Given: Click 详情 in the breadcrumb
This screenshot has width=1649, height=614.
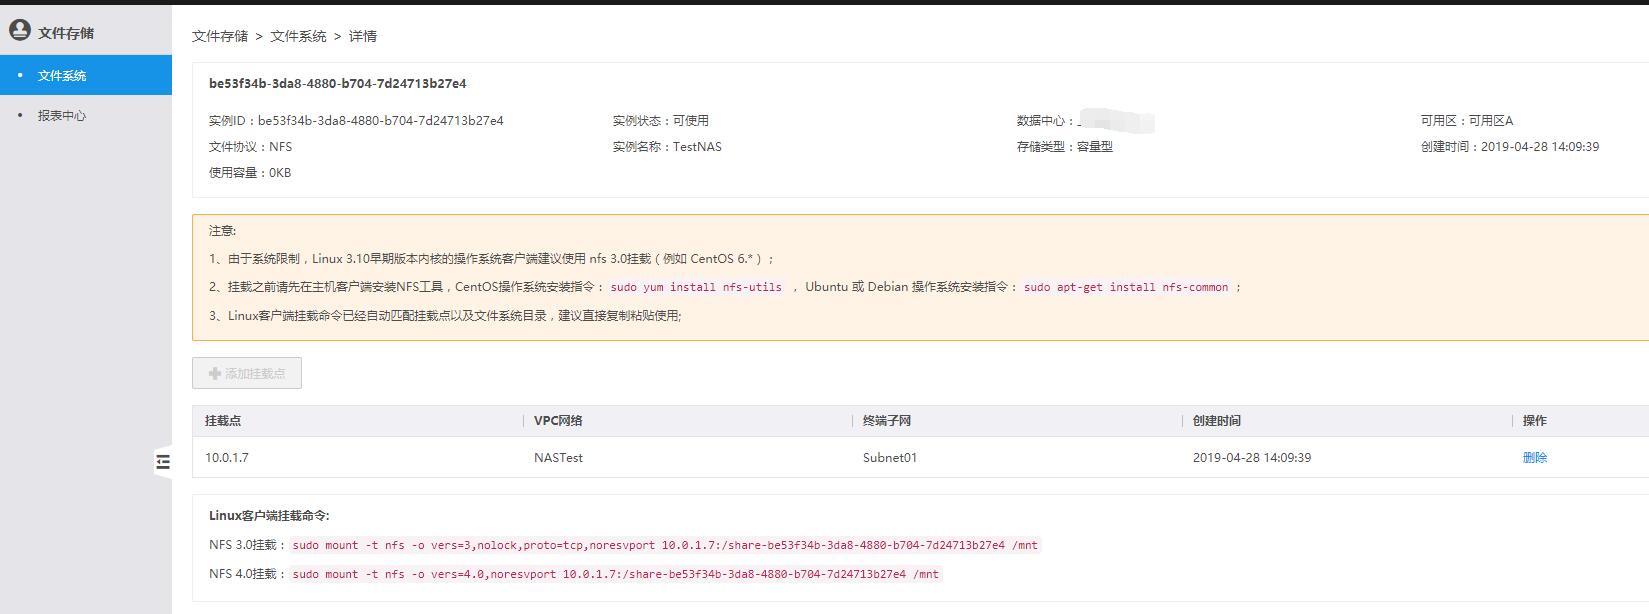Looking at the screenshot, I should [363, 36].
